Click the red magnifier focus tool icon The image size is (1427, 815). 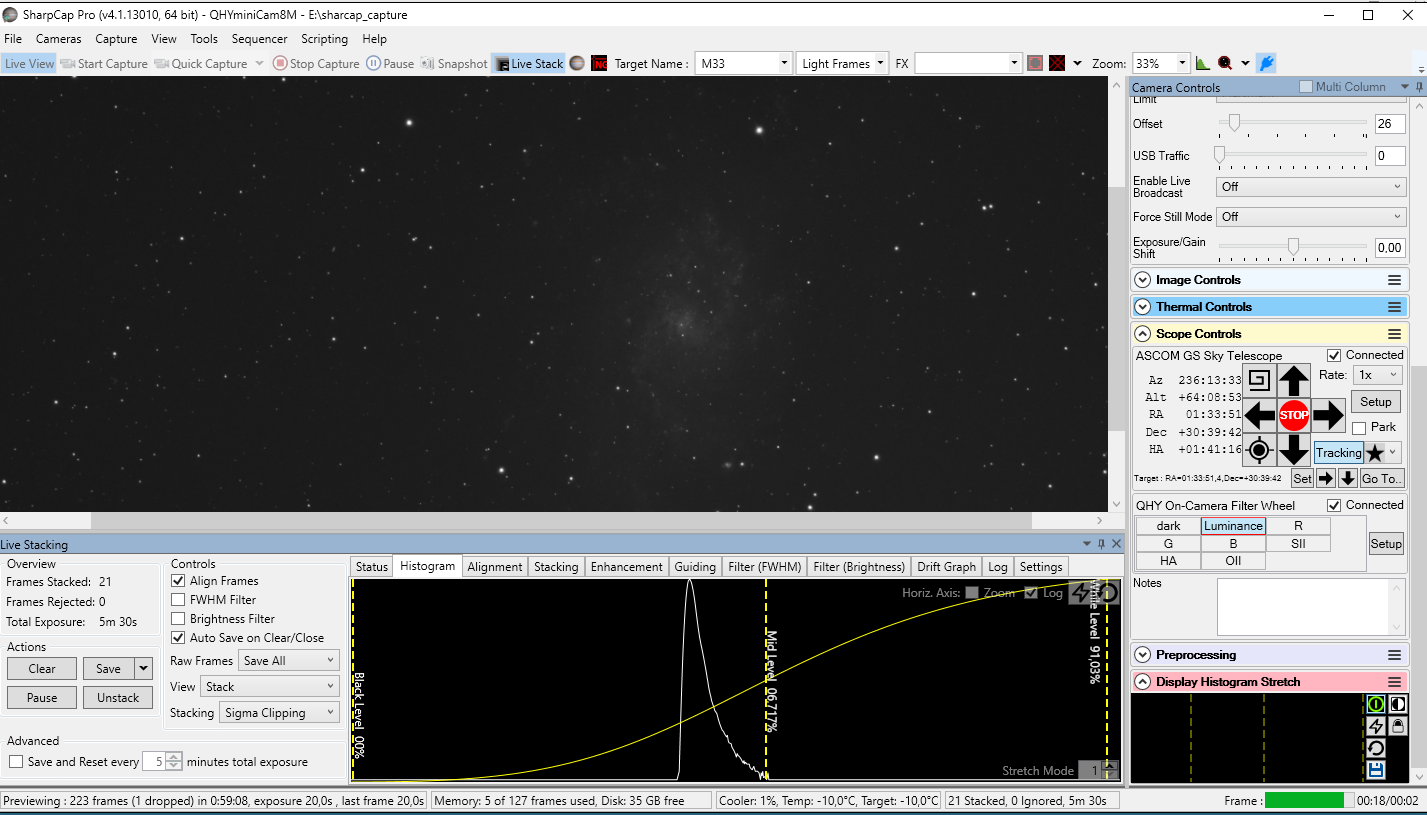(1224, 64)
